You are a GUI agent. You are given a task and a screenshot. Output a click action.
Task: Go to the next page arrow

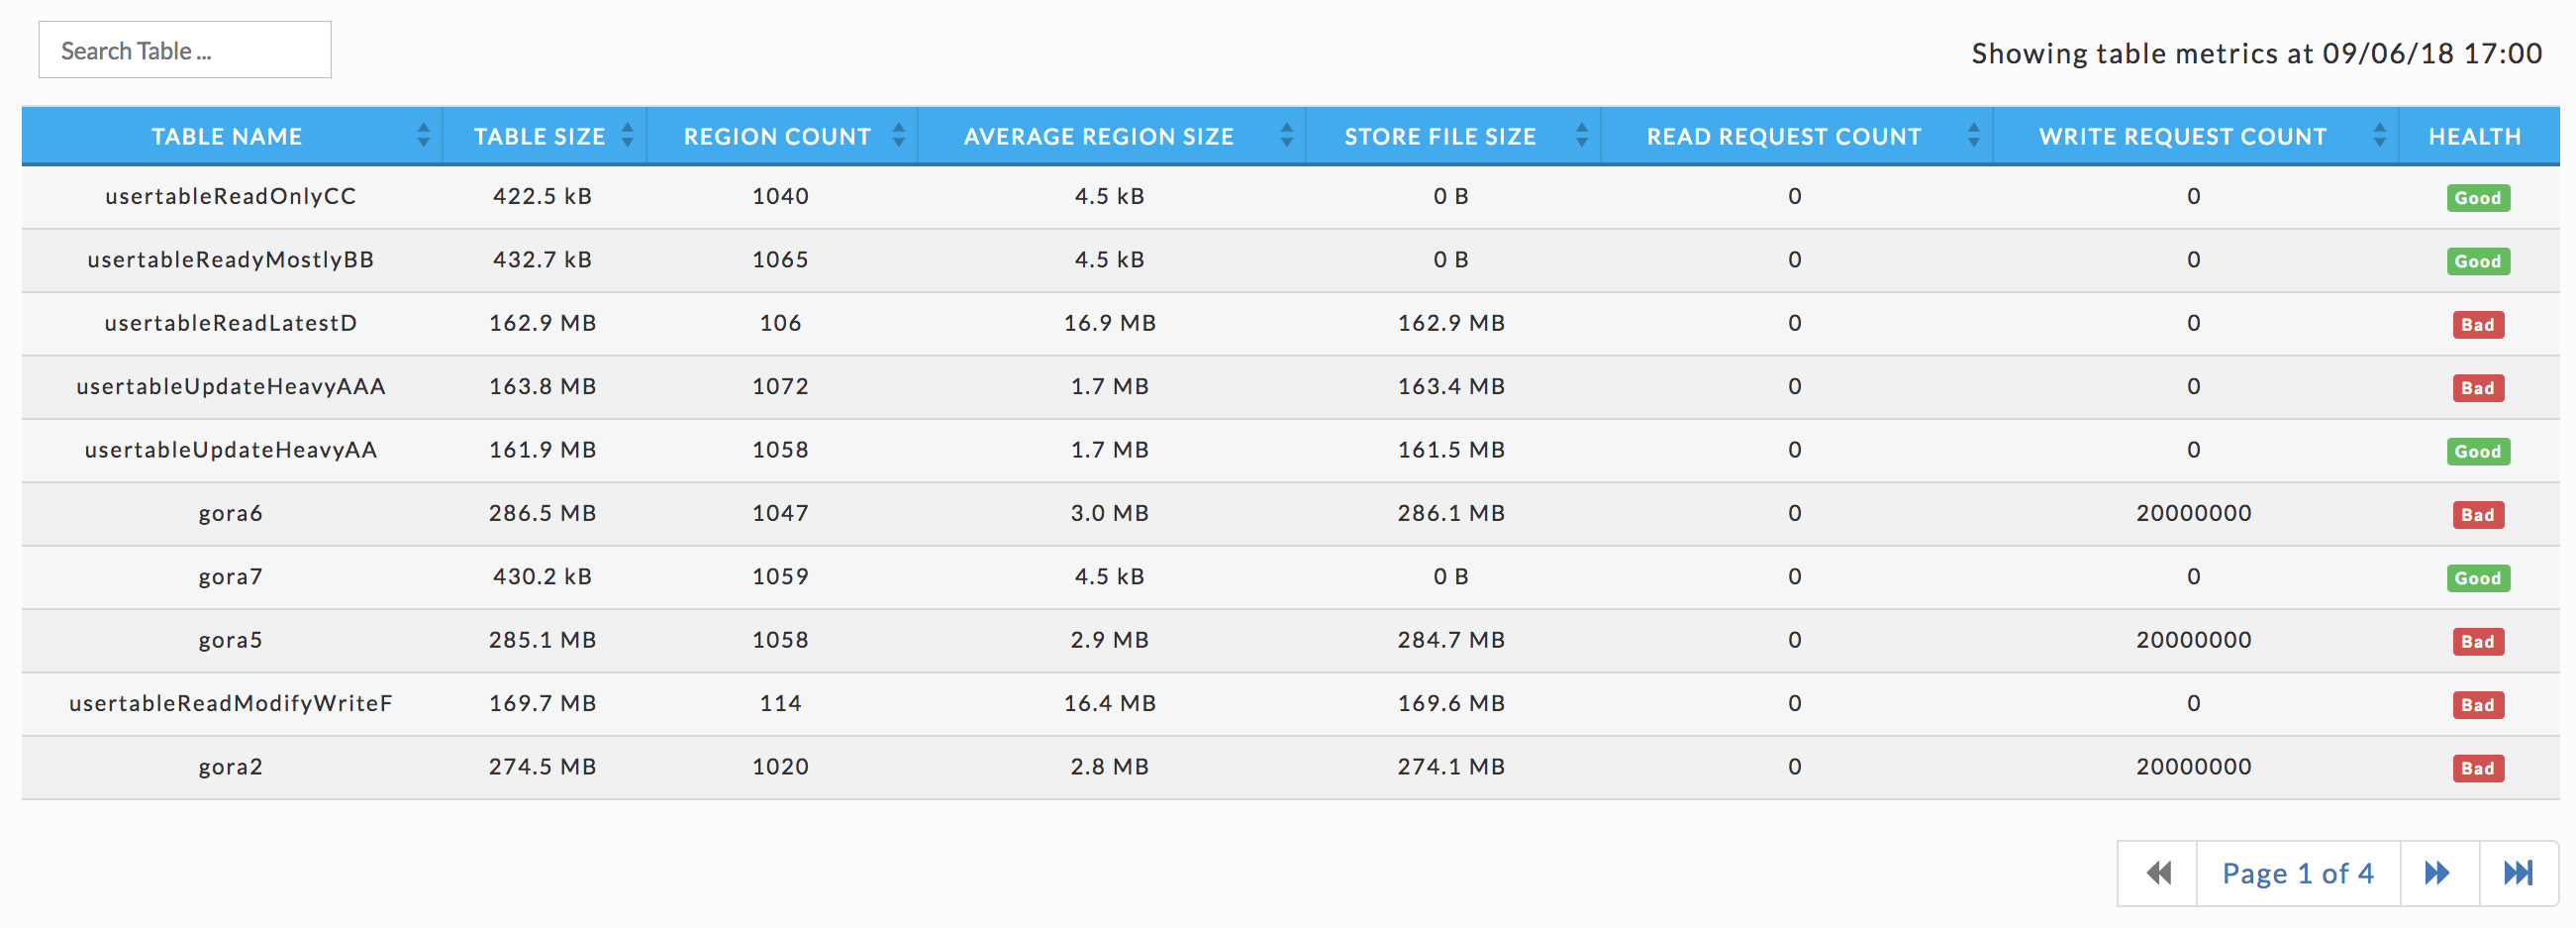point(2439,873)
